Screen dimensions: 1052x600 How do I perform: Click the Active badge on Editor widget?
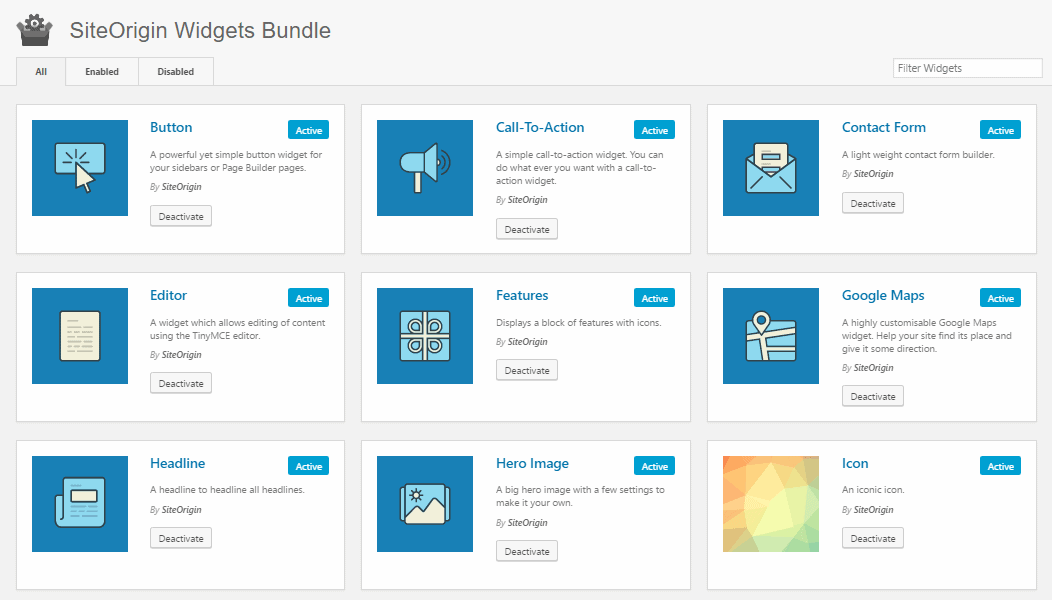pyautogui.click(x=309, y=298)
